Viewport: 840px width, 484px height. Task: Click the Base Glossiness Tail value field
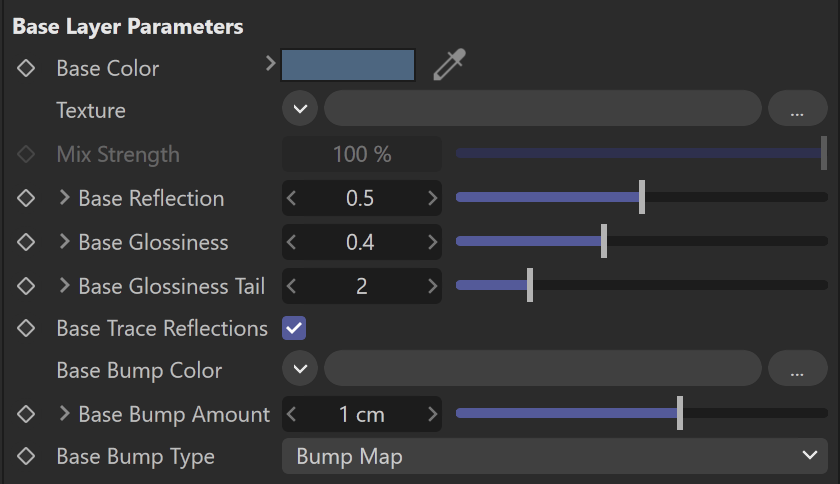[362, 286]
